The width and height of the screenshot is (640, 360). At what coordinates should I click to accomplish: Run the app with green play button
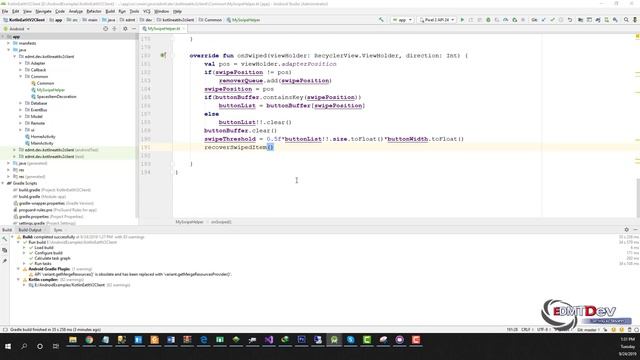[462, 20]
